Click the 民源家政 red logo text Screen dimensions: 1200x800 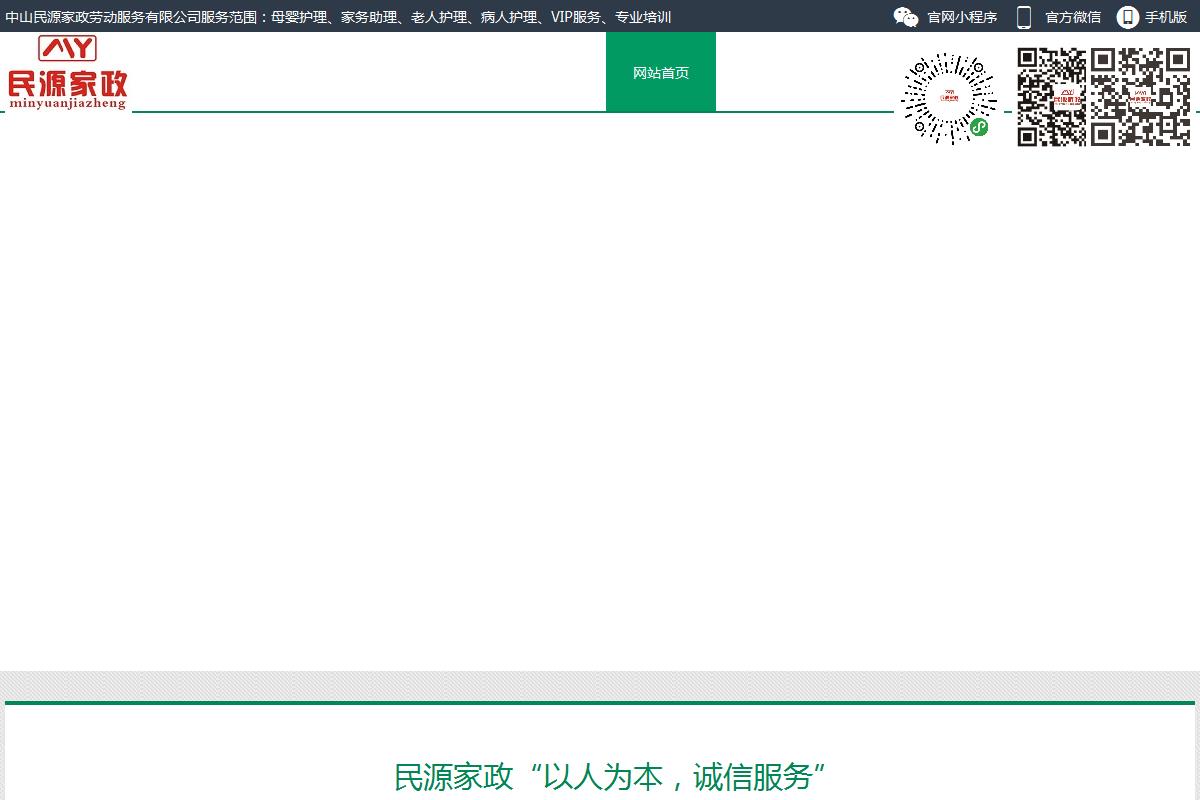(x=68, y=80)
